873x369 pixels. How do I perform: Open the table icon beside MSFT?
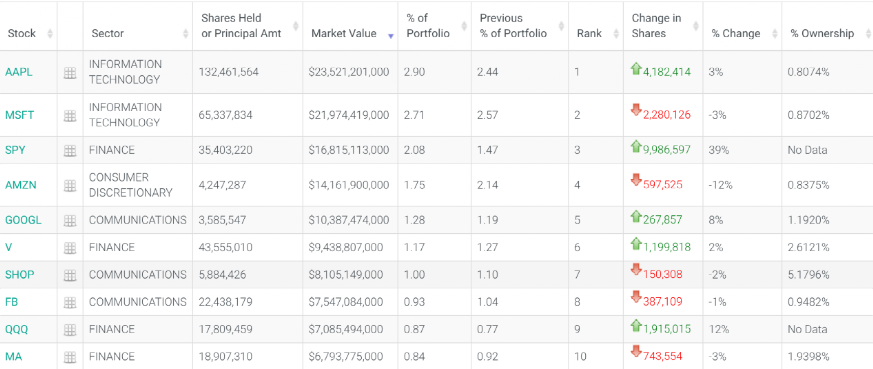pos(70,115)
